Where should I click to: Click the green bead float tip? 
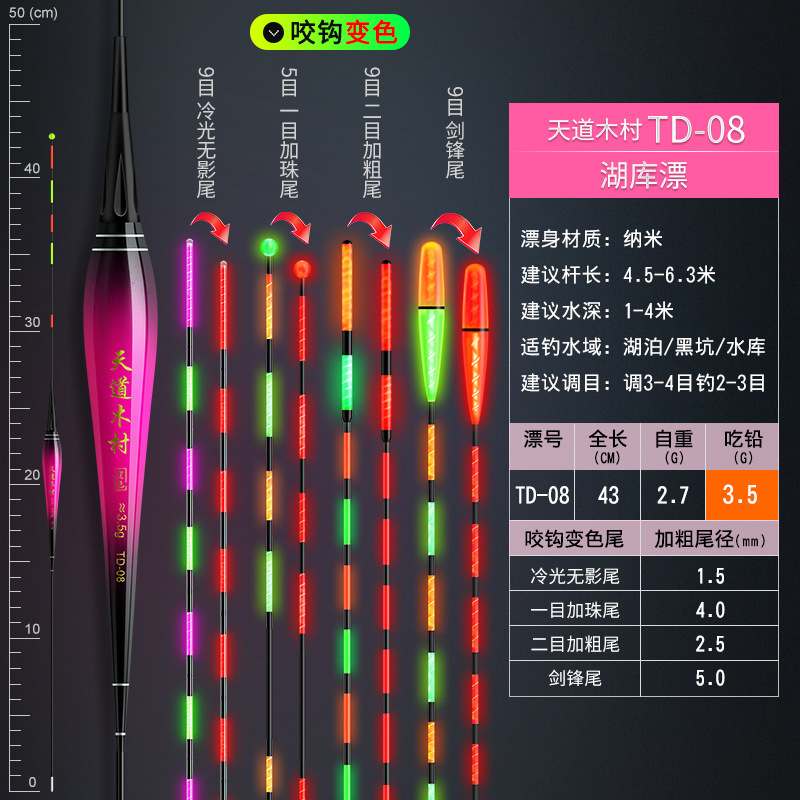coord(269,247)
